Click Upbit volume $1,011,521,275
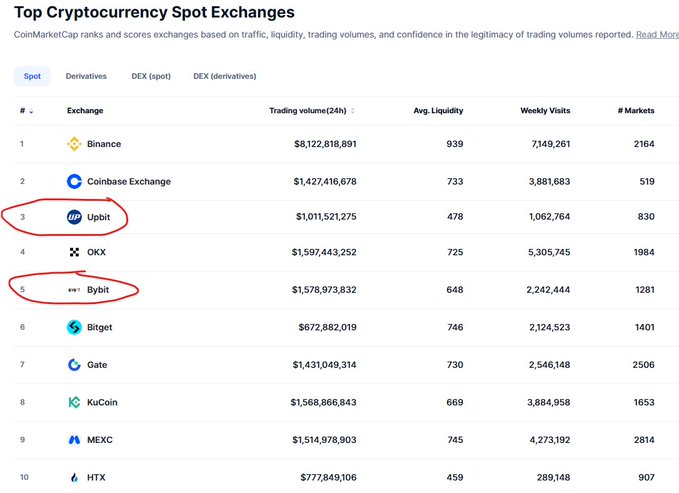Screen dimensions: 679x493 tap(326, 217)
